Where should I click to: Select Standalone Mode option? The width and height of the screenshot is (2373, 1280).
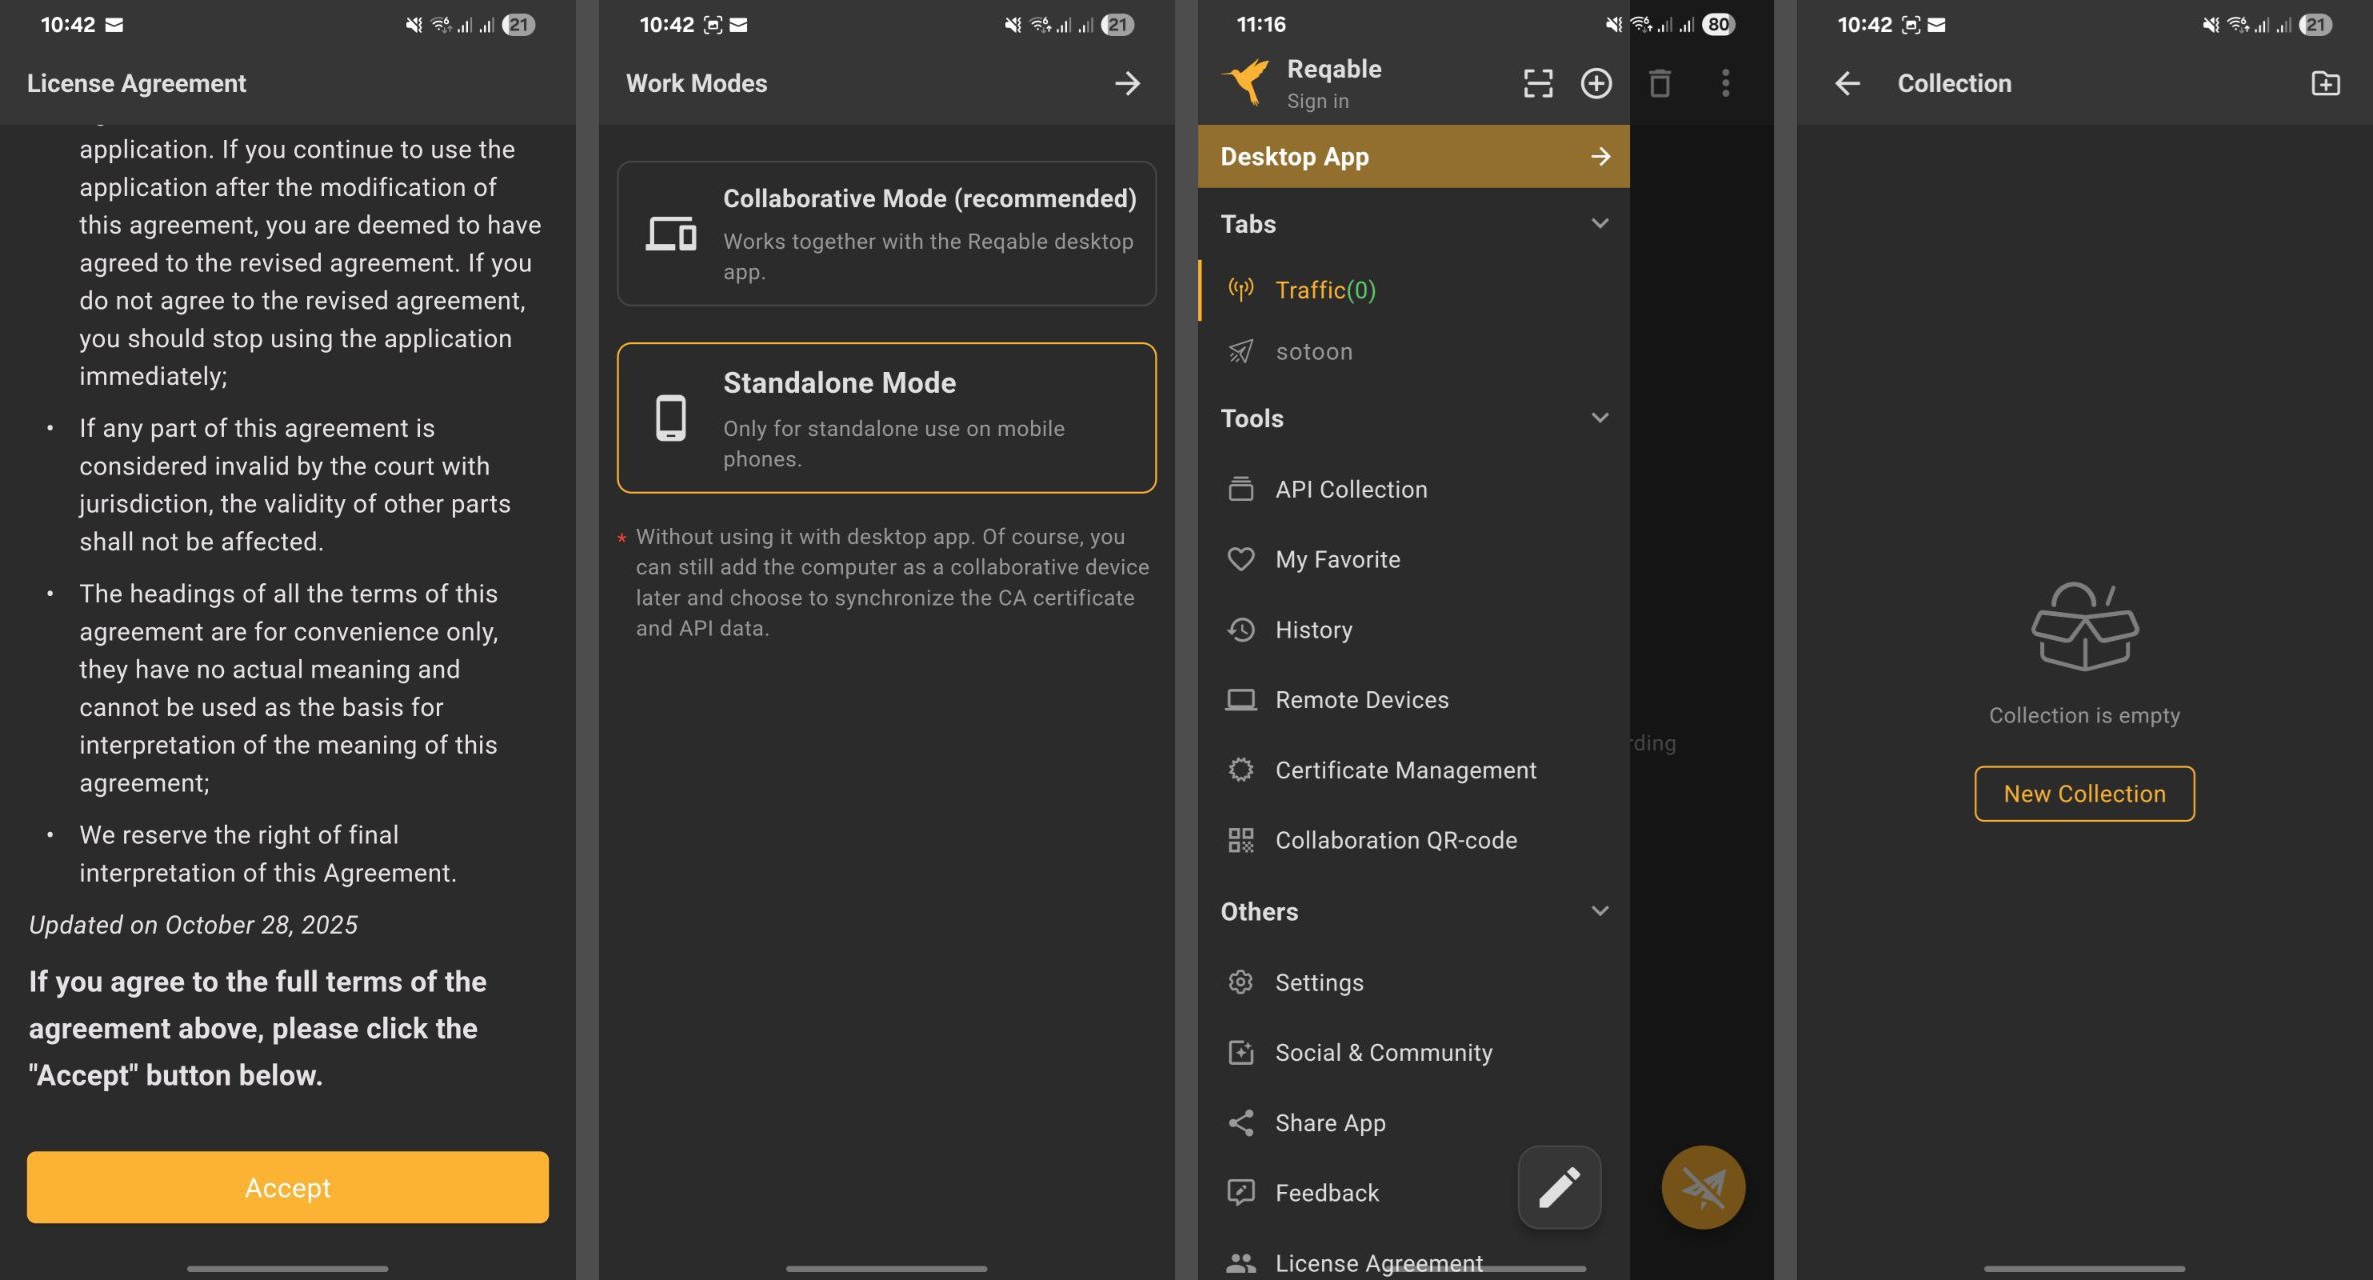point(886,418)
